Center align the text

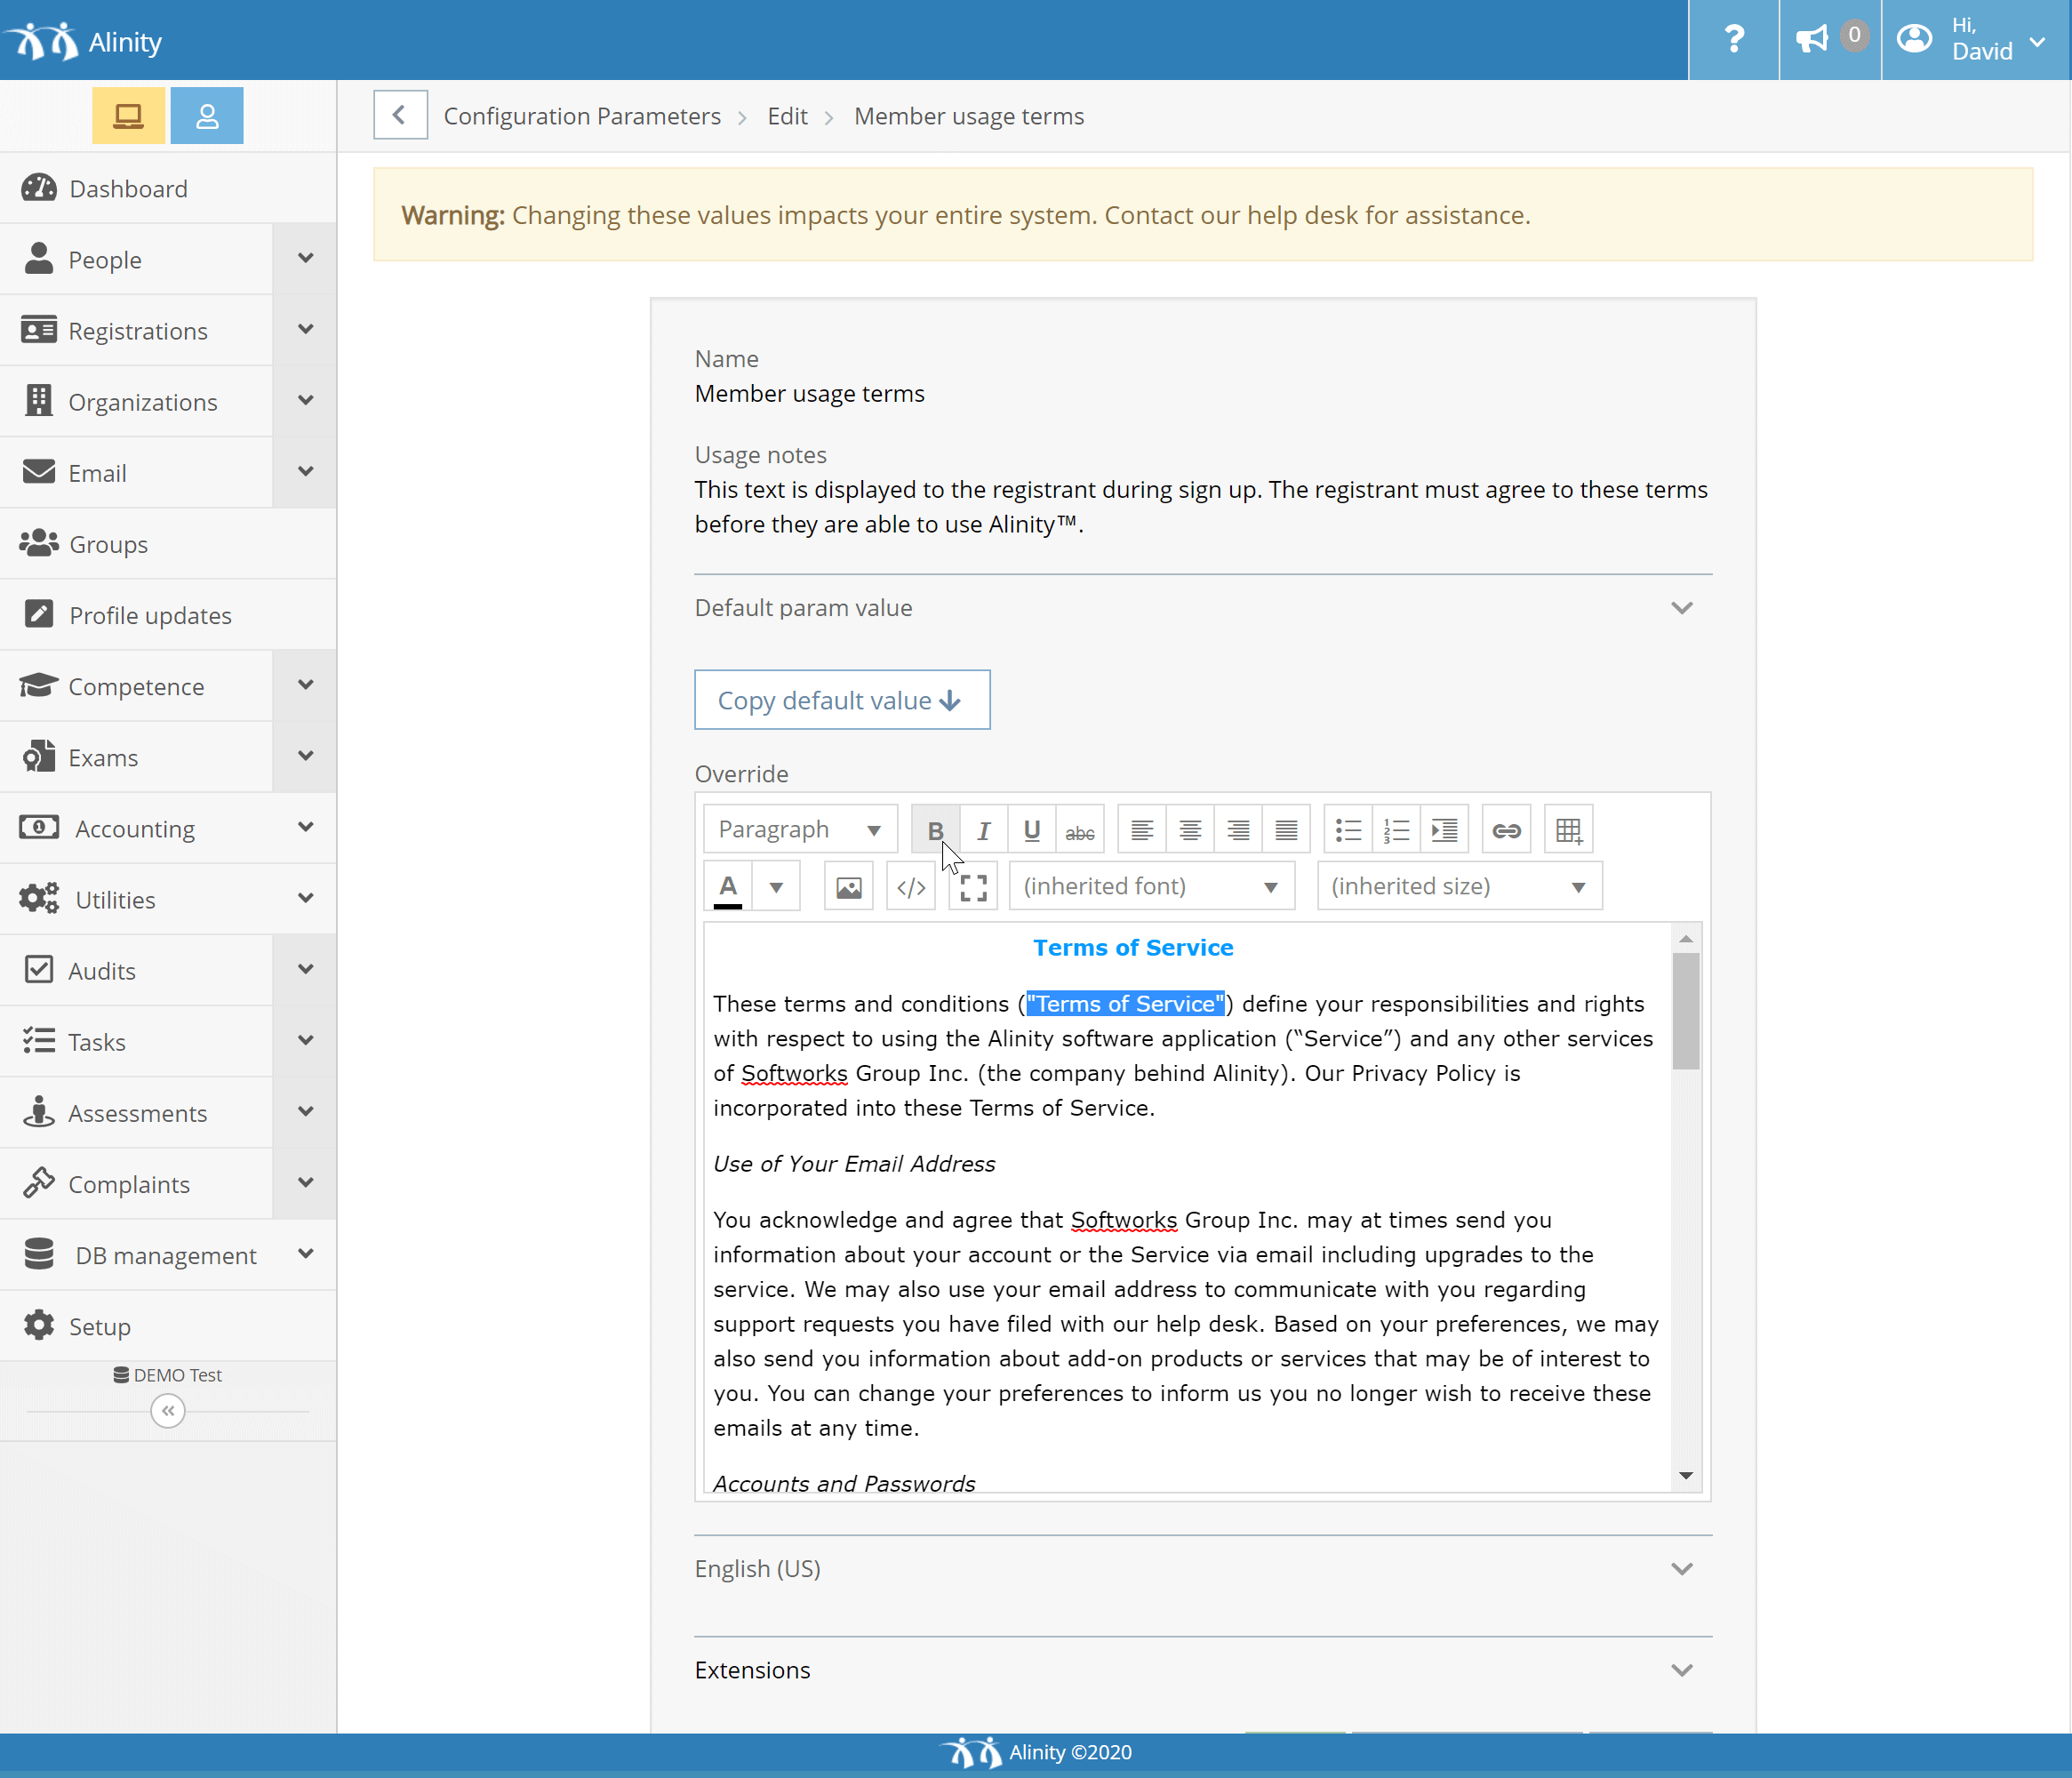pyautogui.click(x=1190, y=830)
